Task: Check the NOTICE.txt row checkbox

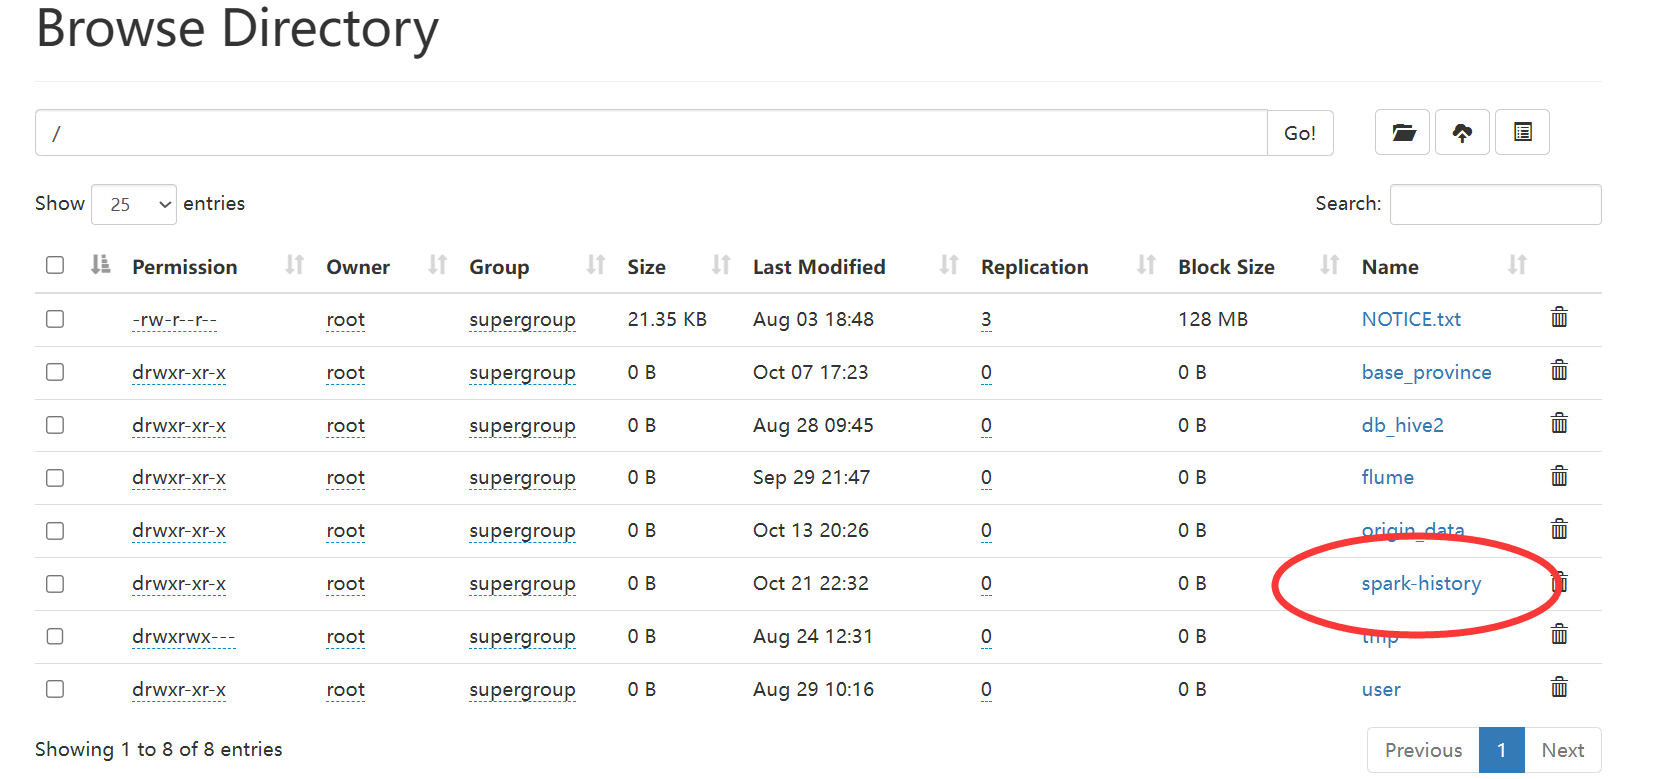Action: point(55,319)
